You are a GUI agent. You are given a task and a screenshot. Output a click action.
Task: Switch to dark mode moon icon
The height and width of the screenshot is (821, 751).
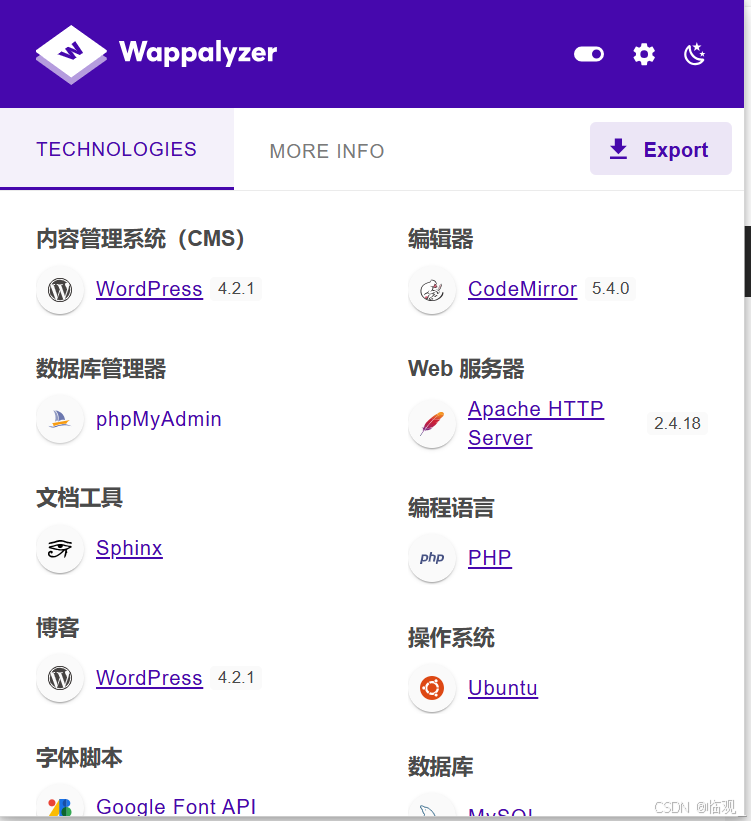point(694,54)
